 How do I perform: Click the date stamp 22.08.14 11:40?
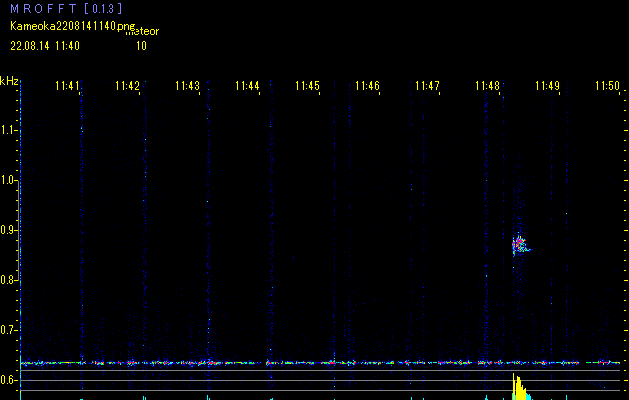(x=45, y=46)
